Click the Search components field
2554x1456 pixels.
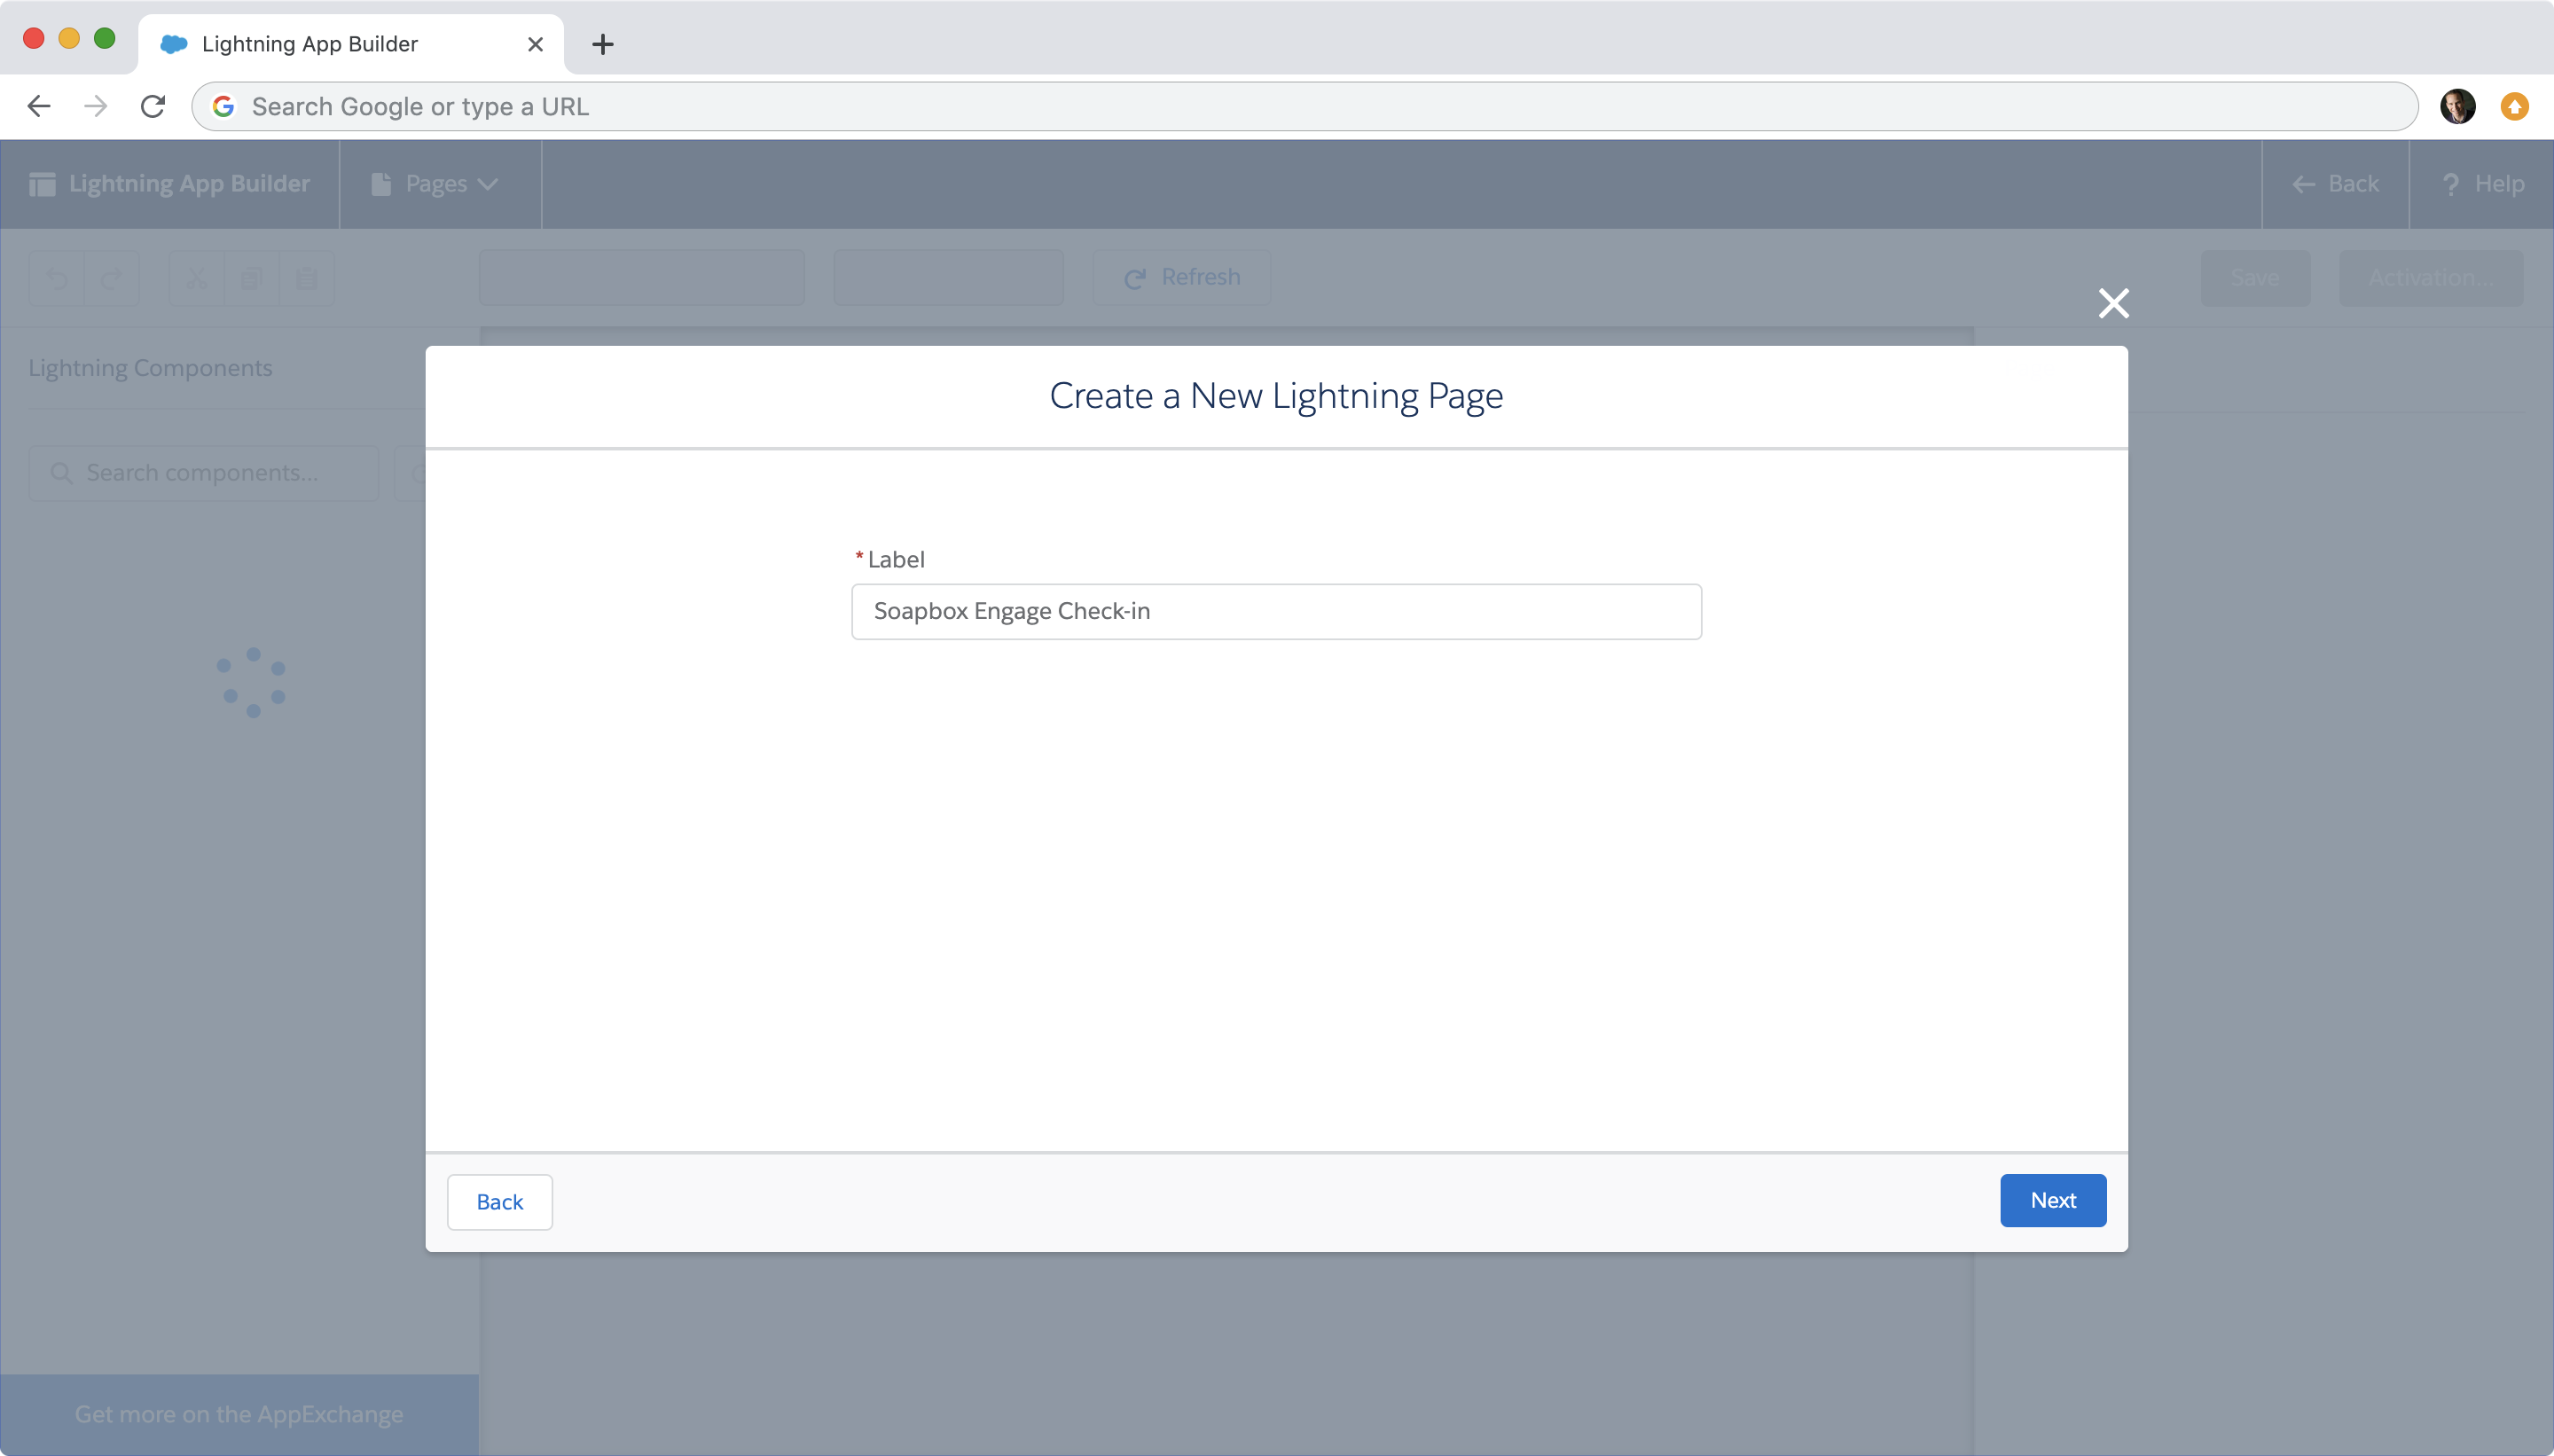click(x=204, y=473)
